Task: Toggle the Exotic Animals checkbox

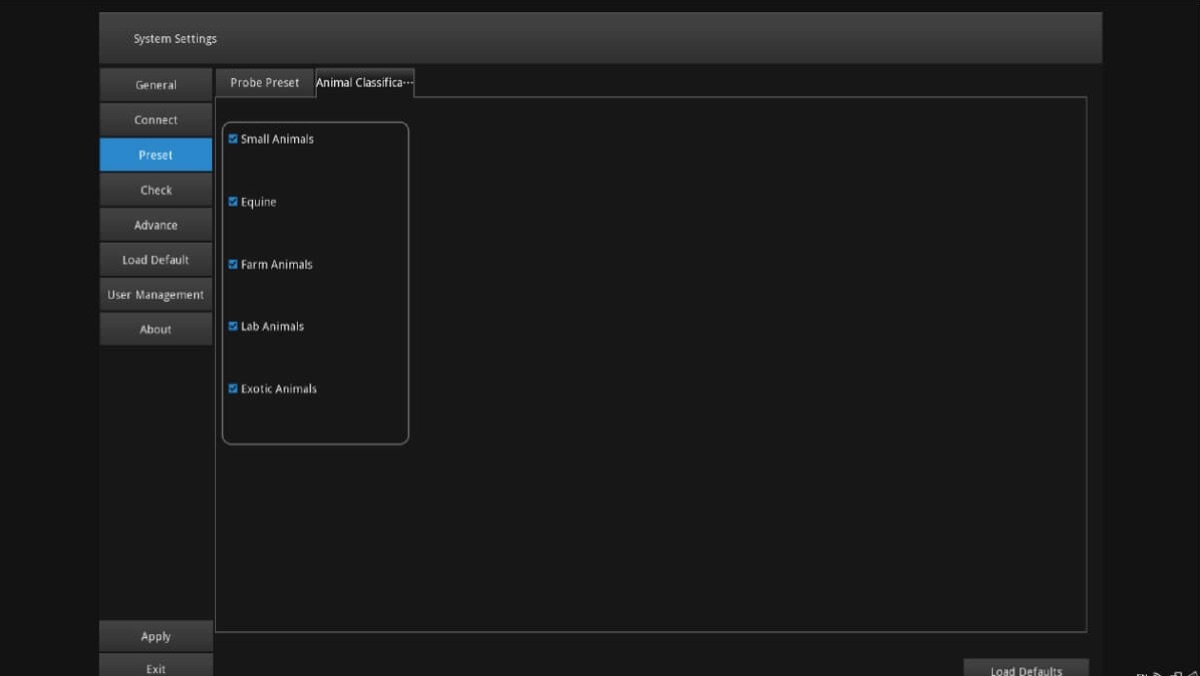Action: (233, 389)
